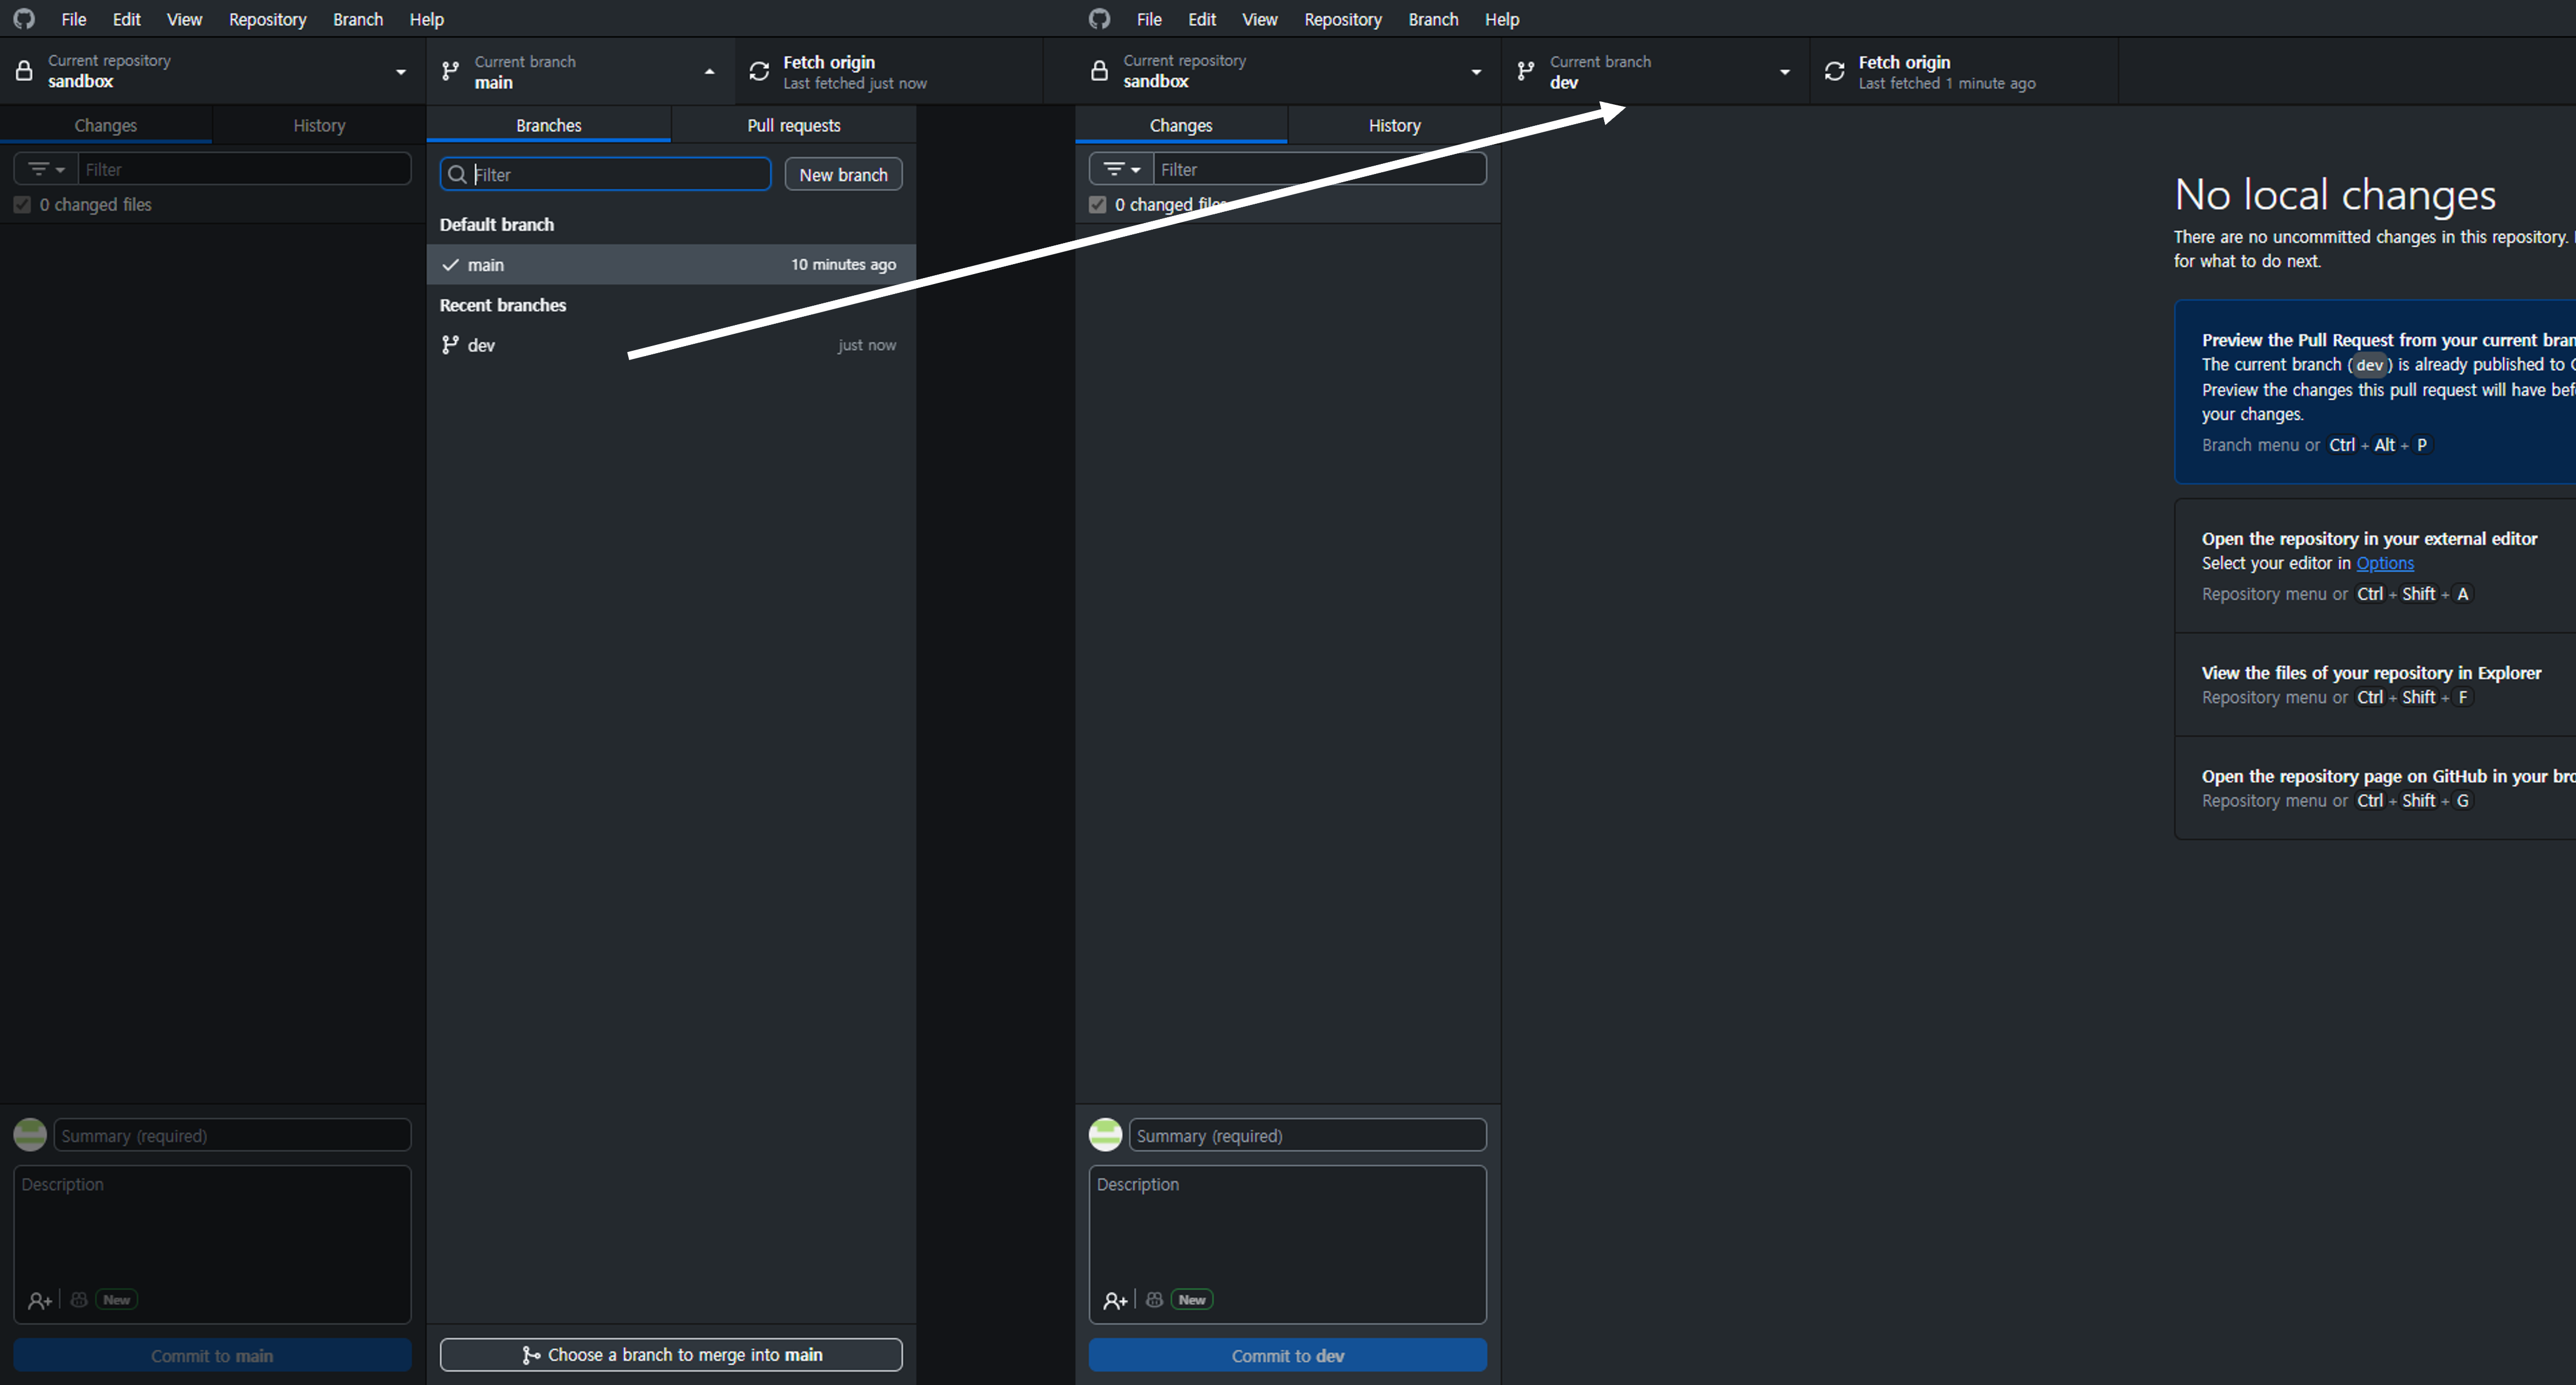Open filter options dropdown above Commit to dev panel
The image size is (2576, 1385).
tap(1121, 170)
